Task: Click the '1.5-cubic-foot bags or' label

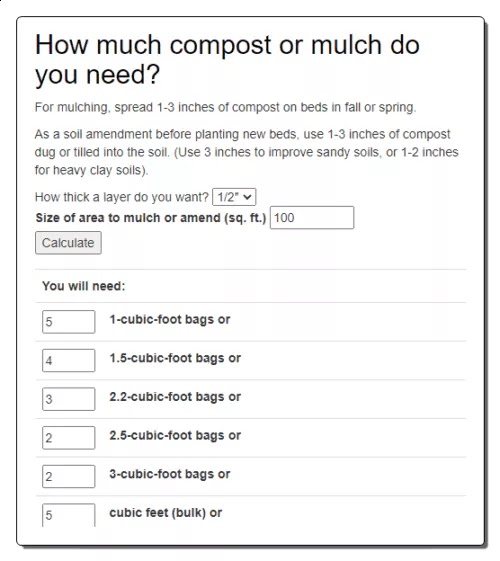Action: click(175, 358)
